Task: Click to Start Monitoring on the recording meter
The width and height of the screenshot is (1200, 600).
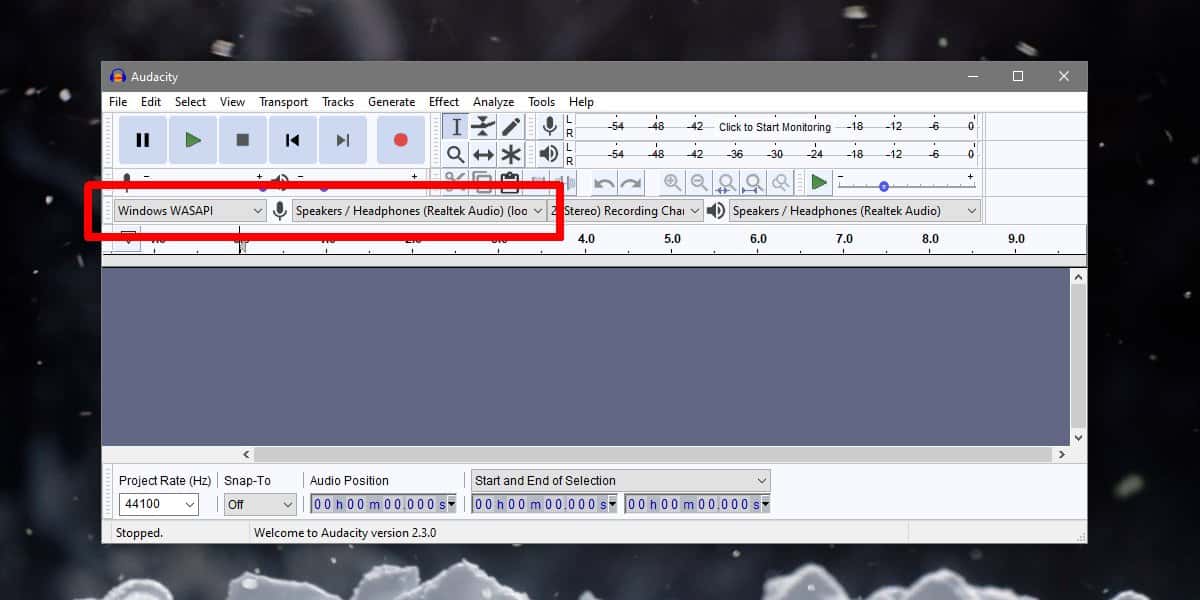Action: click(x=775, y=127)
